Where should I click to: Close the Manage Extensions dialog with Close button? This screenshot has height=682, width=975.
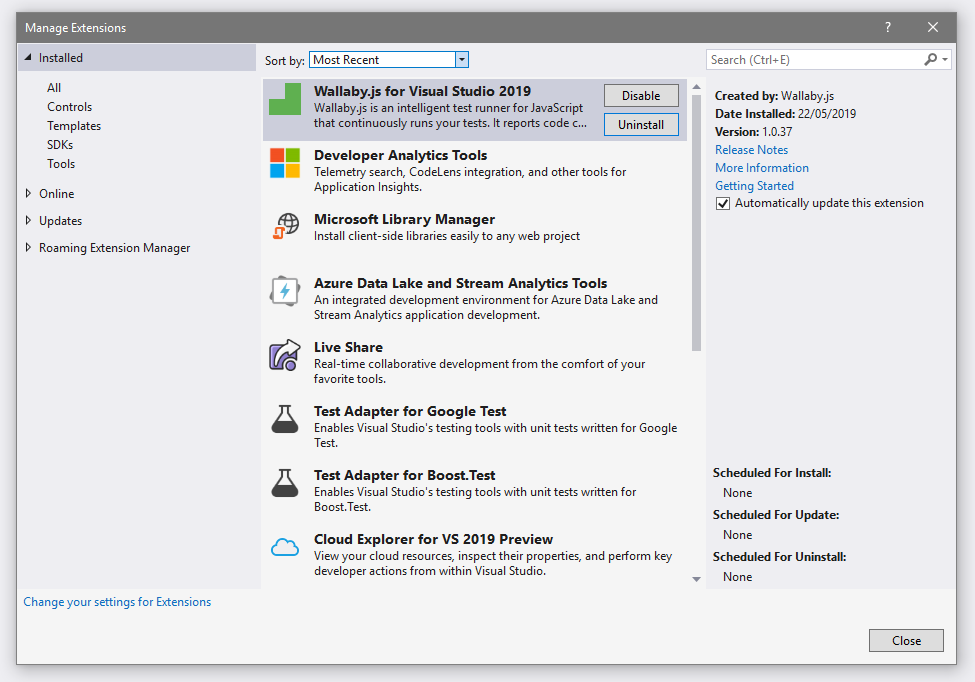coord(906,640)
